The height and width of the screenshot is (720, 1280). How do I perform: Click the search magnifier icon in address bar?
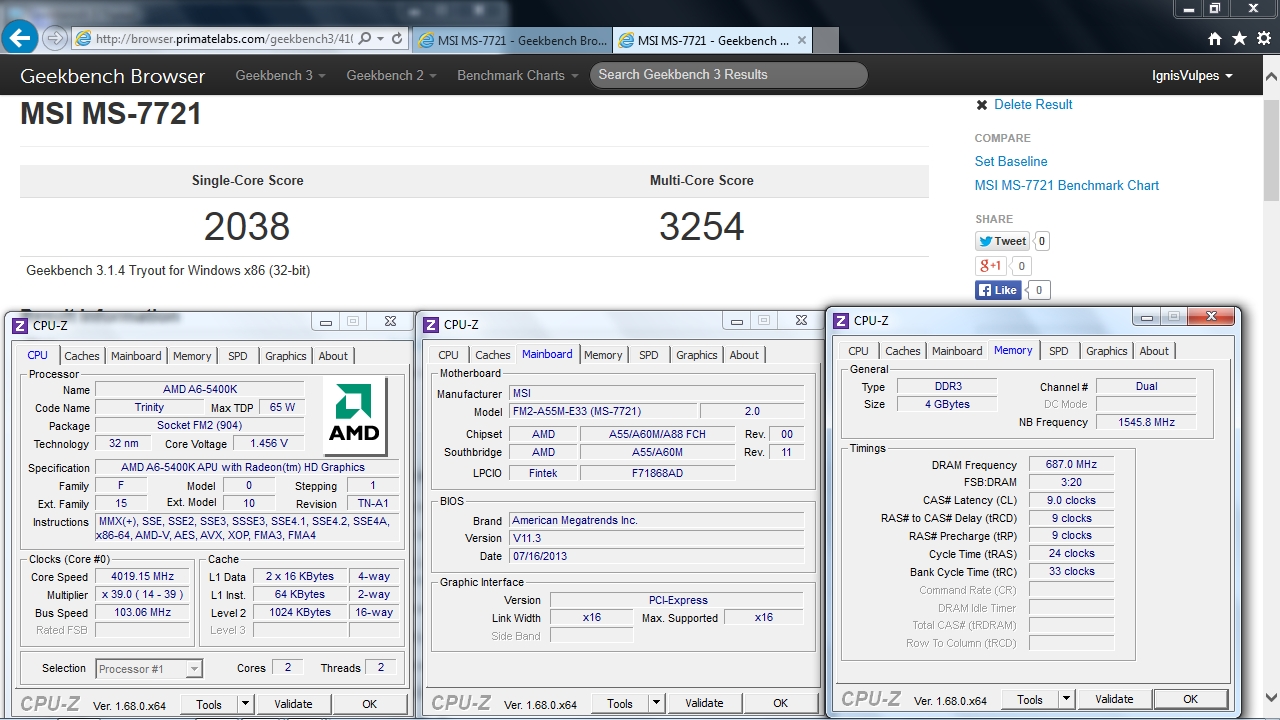click(x=365, y=39)
